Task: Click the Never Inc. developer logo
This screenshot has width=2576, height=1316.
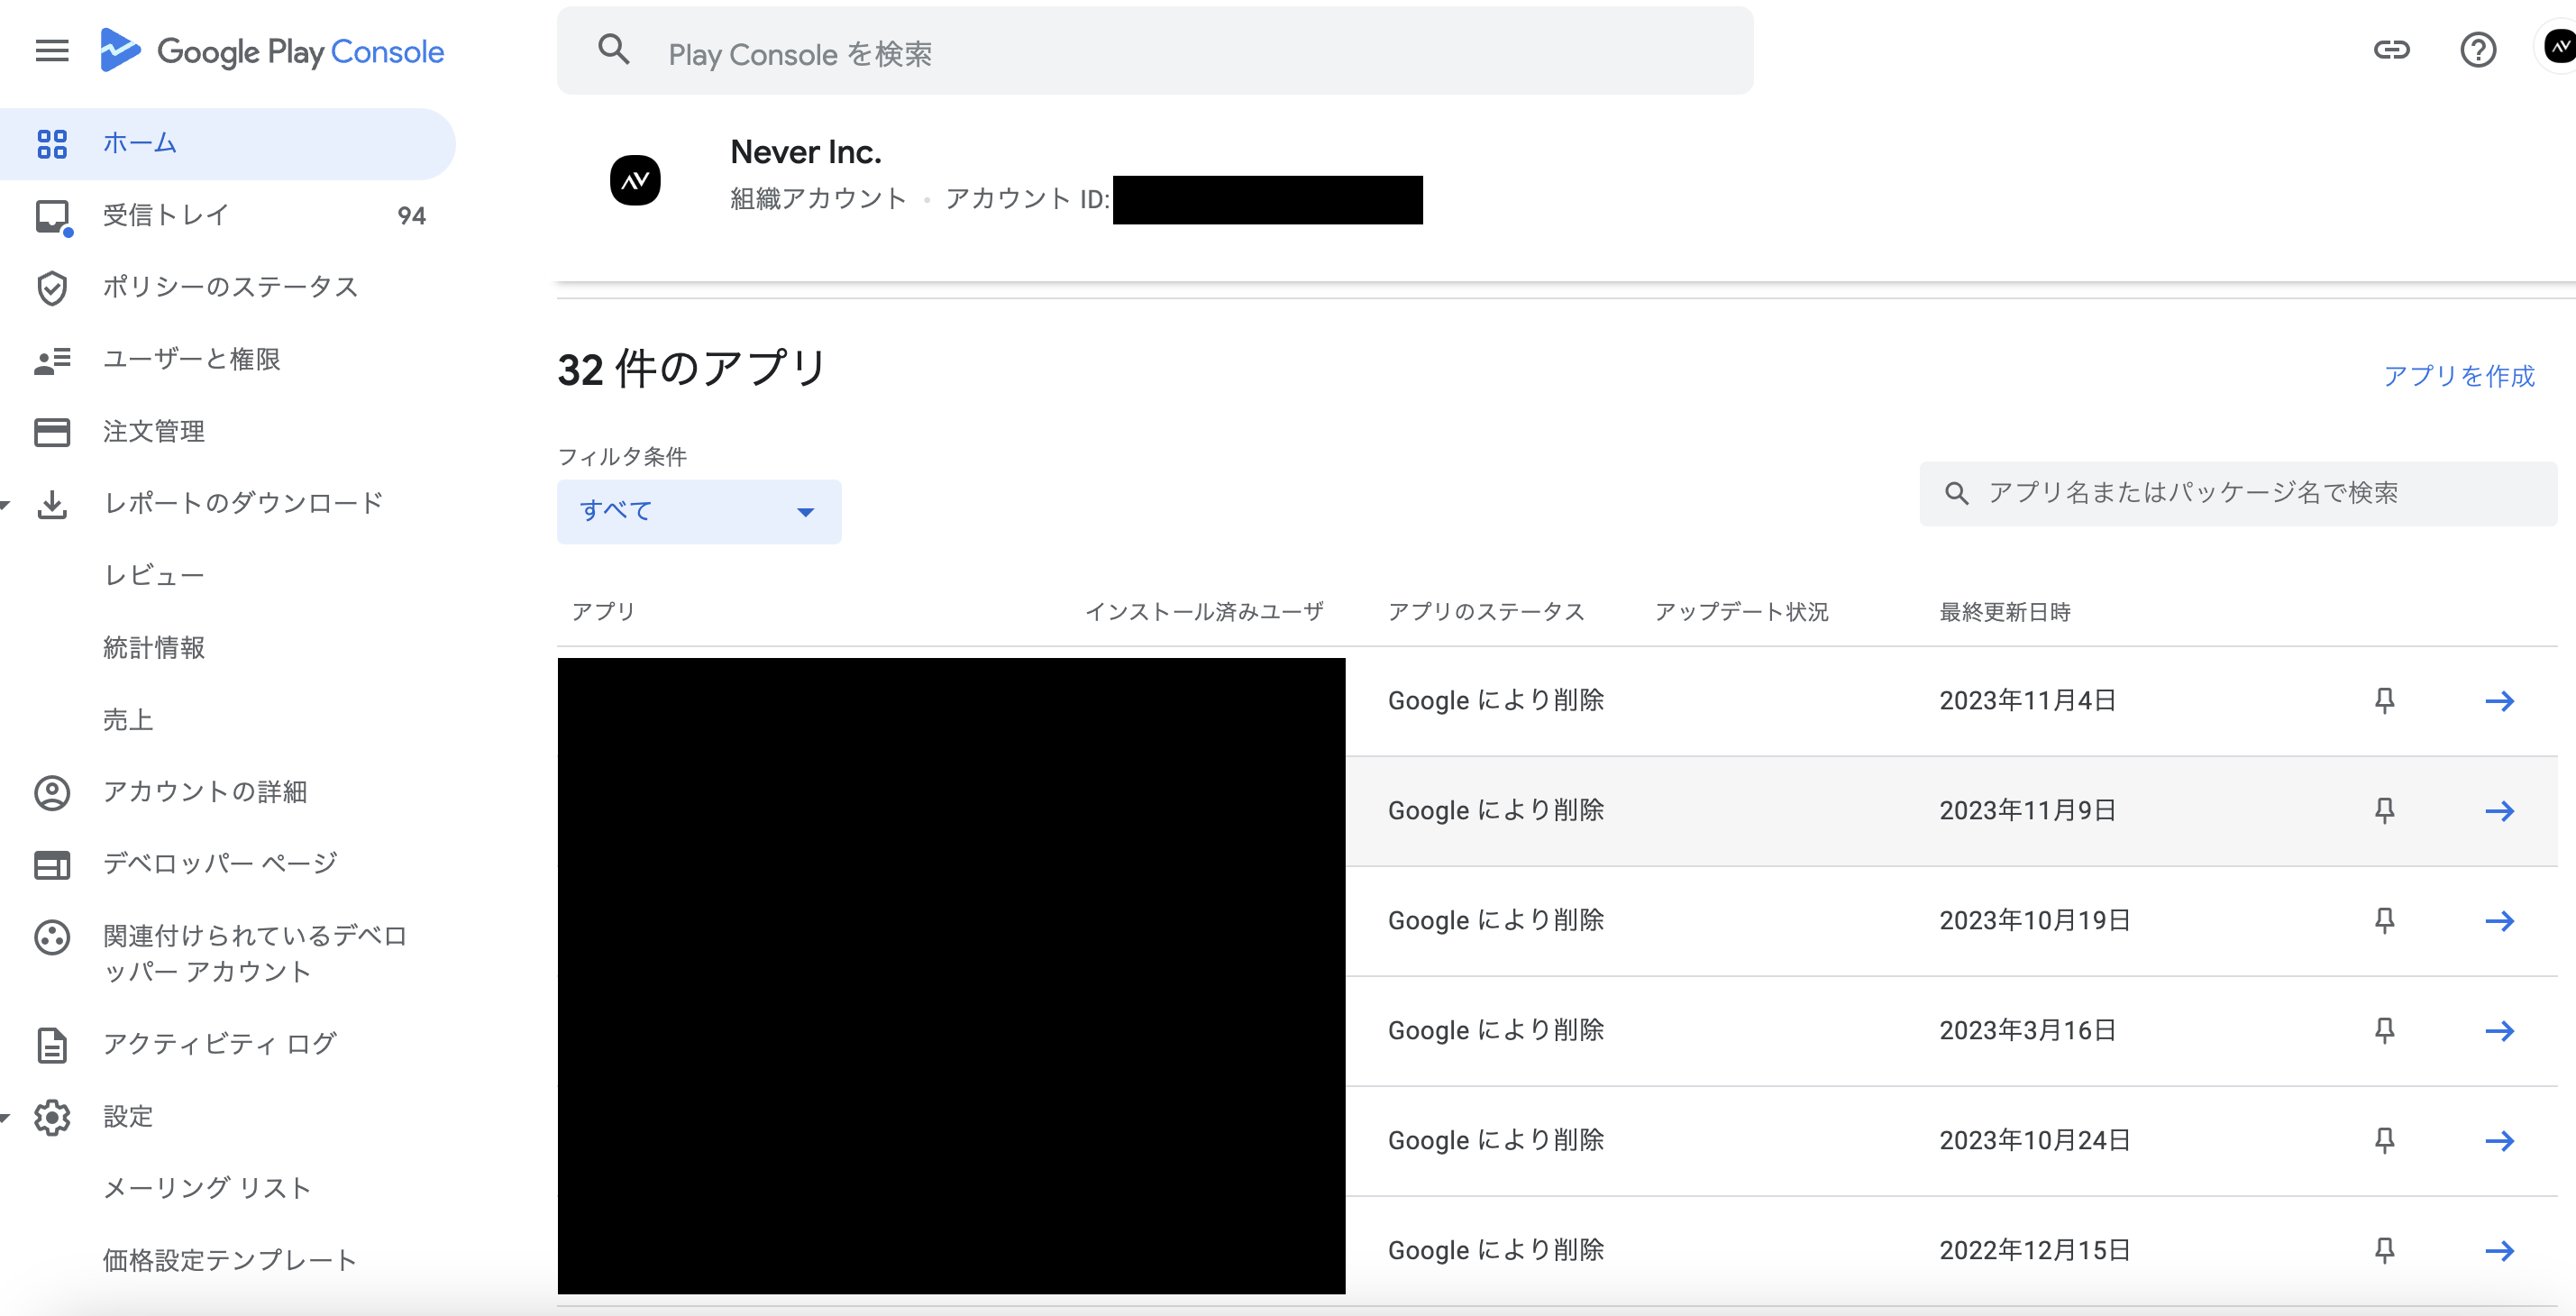Action: (635, 181)
